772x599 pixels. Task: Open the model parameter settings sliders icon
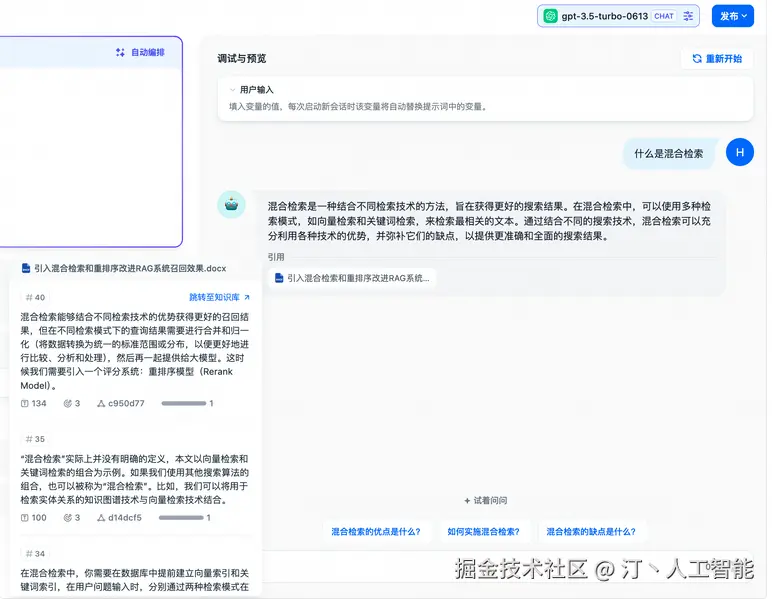tap(688, 16)
